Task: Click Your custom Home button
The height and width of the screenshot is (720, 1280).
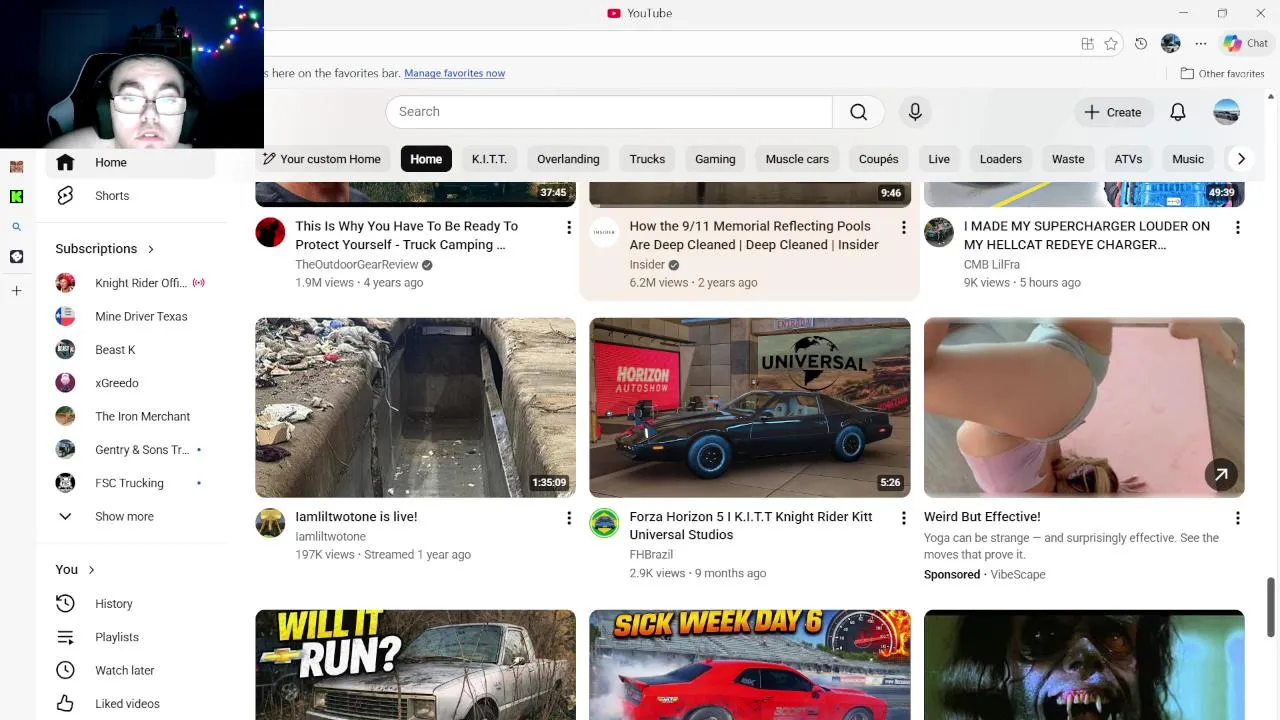Action: tap(322, 159)
